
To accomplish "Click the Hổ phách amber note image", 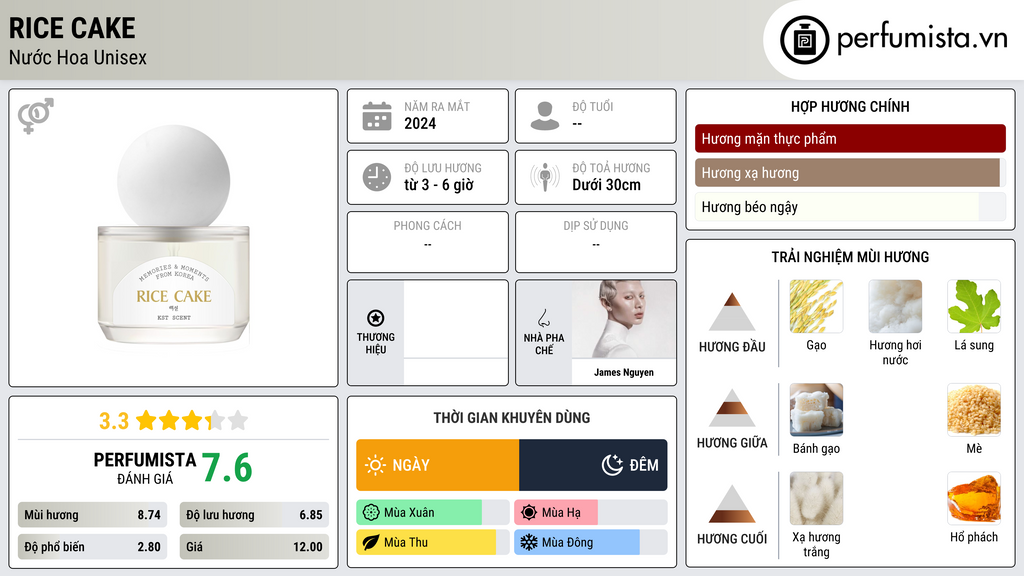I will (x=974, y=498).
